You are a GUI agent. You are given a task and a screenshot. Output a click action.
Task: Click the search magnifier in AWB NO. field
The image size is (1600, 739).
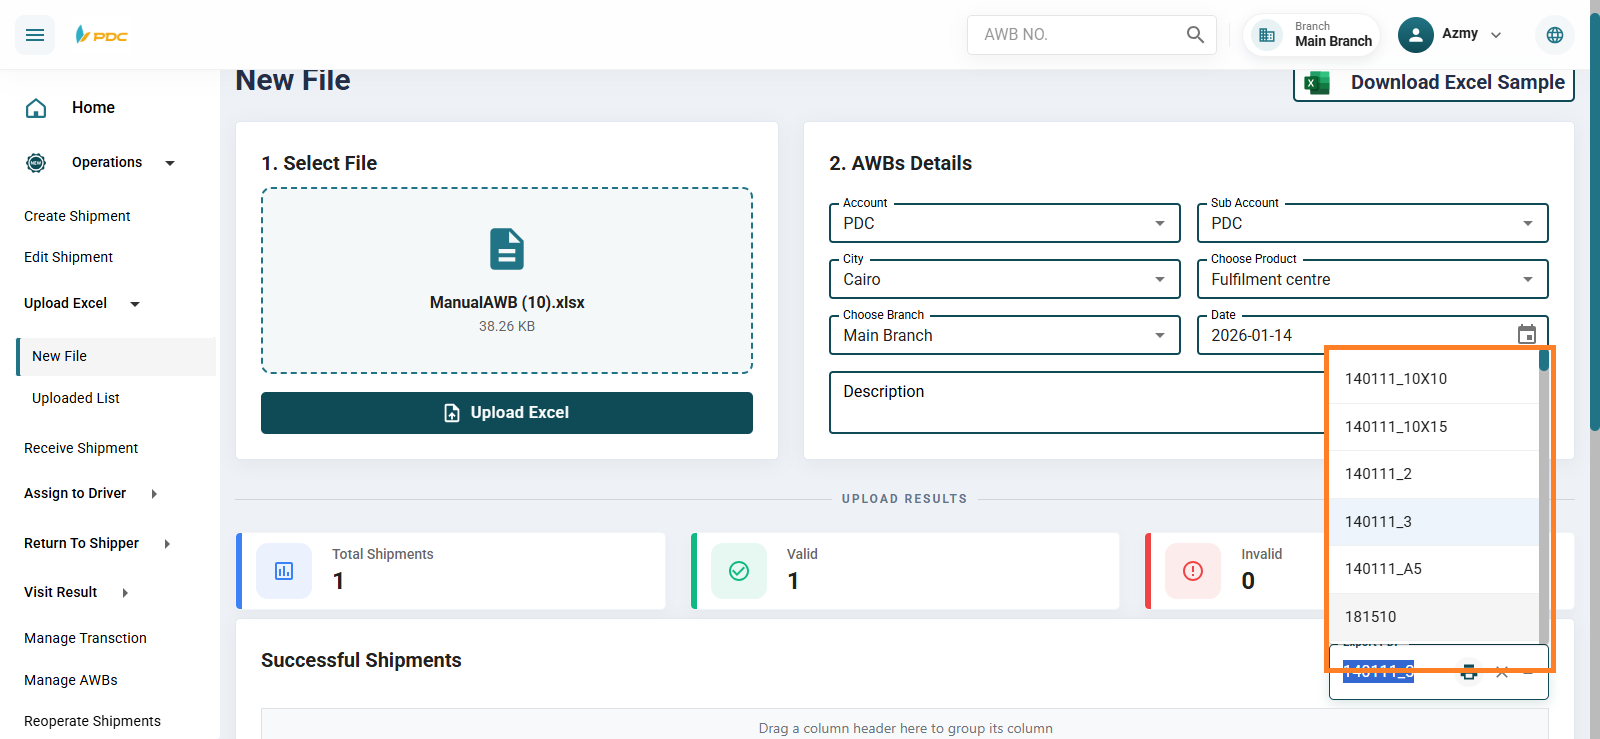pos(1195,35)
